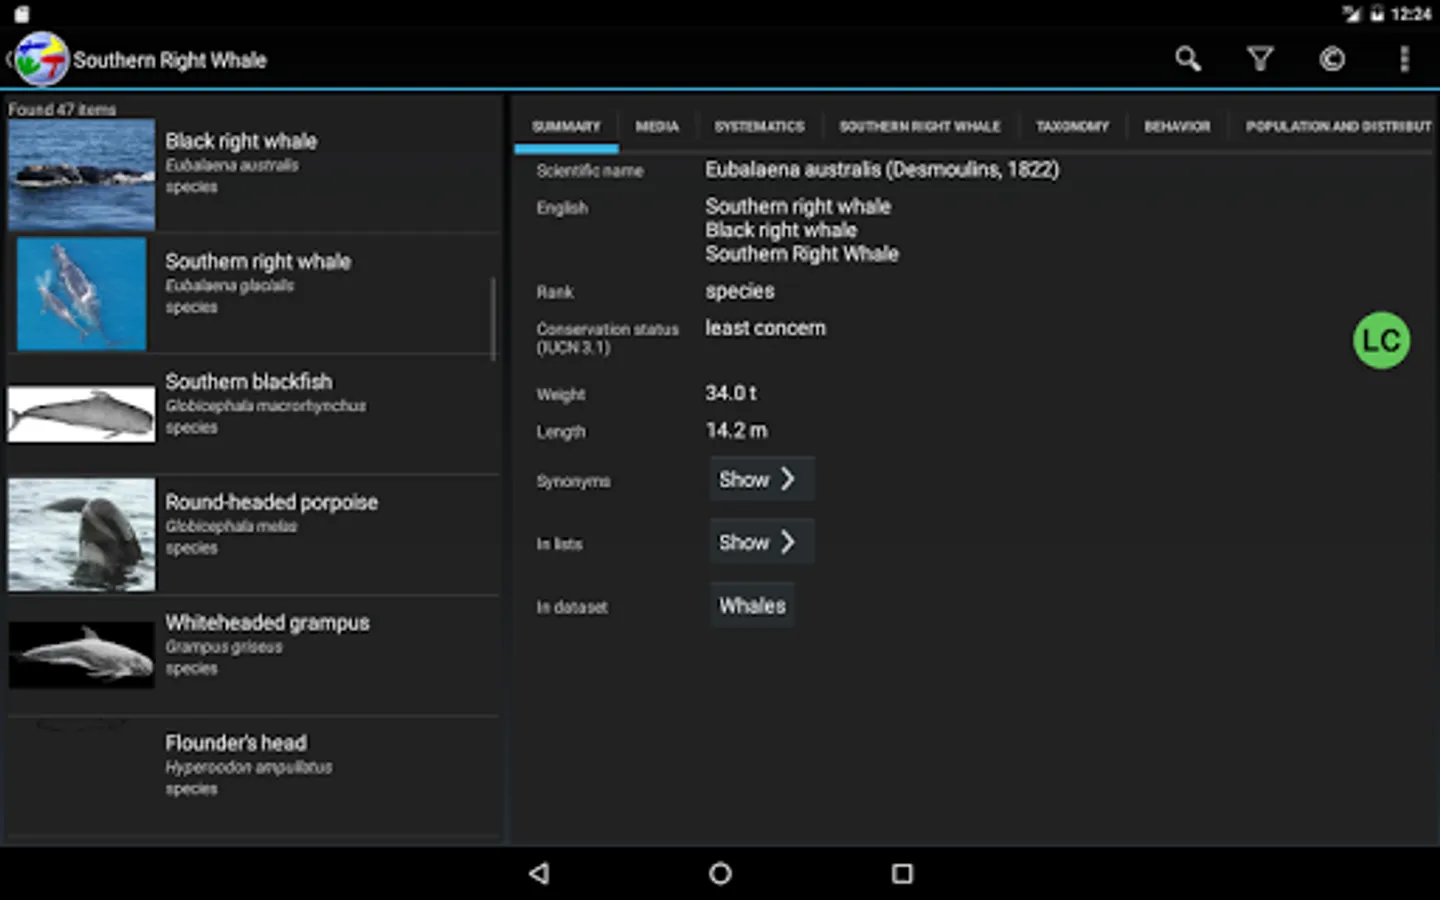Select the Southern right whale list title
The height and width of the screenshot is (900, 1440).
[x=258, y=261]
